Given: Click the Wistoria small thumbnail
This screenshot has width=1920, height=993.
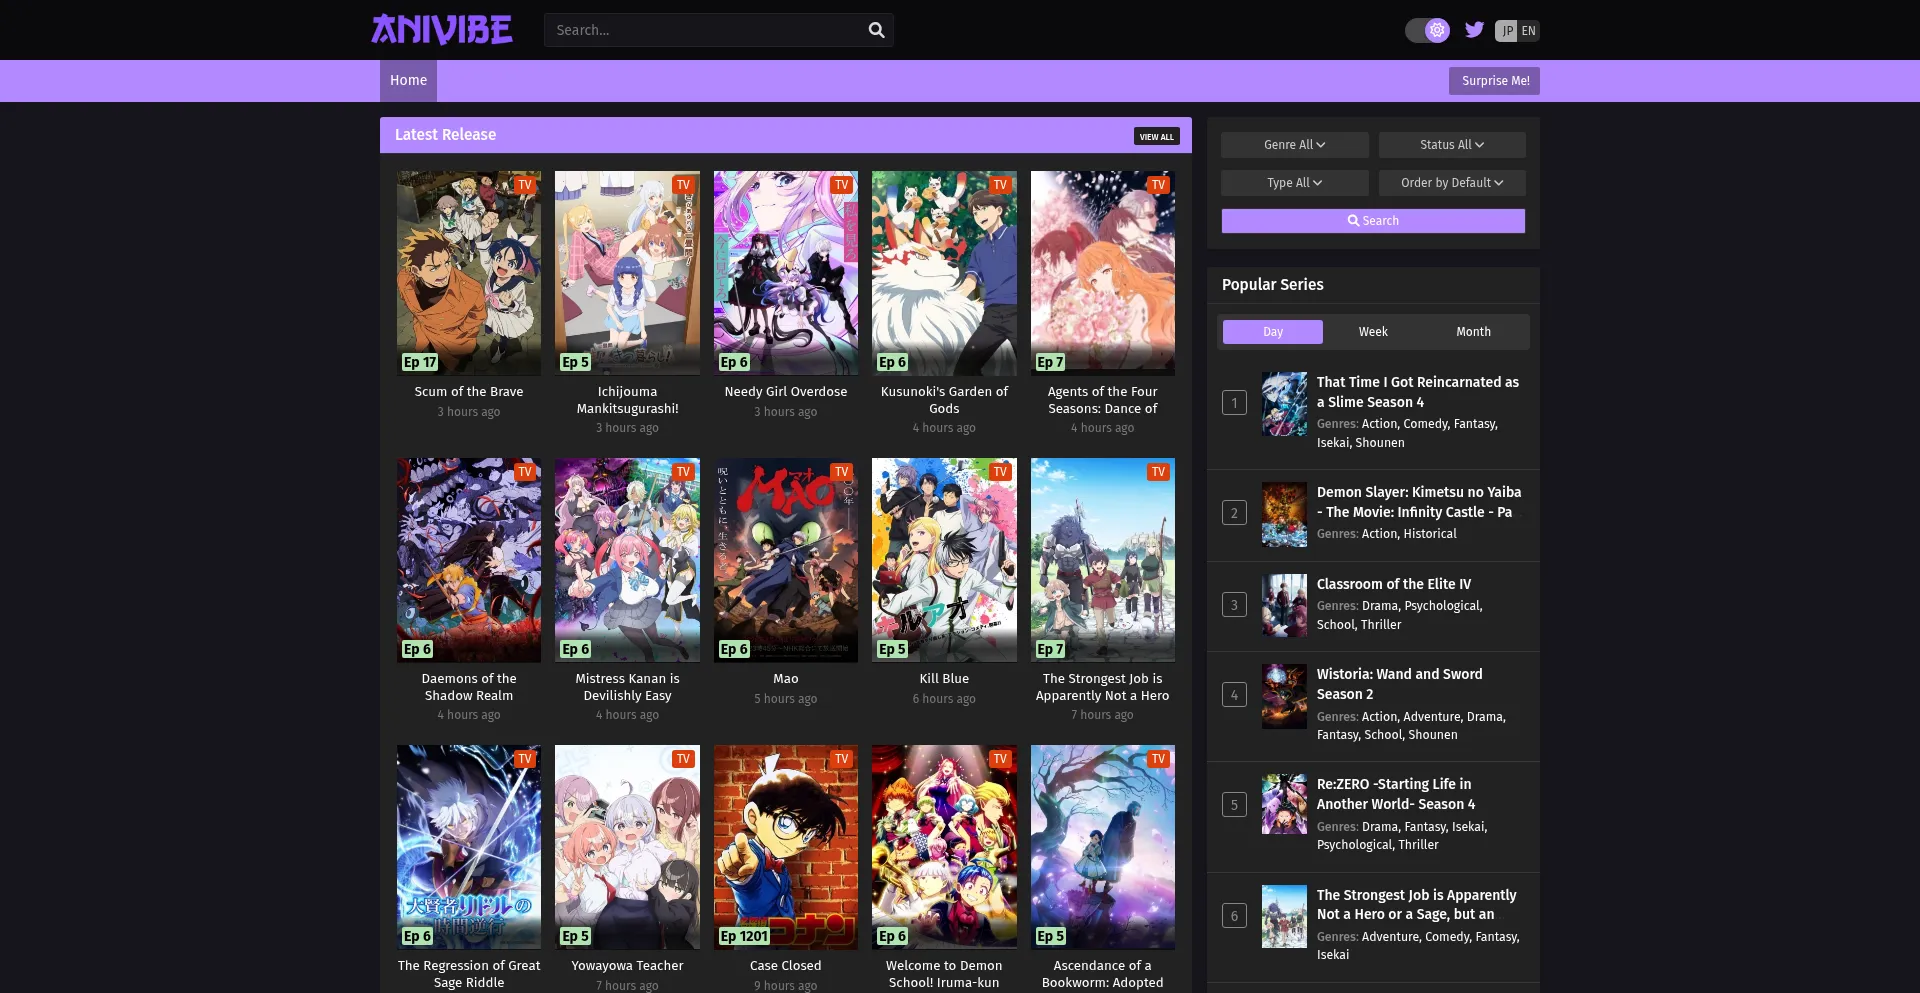Looking at the screenshot, I should (x=1284, y=696).
